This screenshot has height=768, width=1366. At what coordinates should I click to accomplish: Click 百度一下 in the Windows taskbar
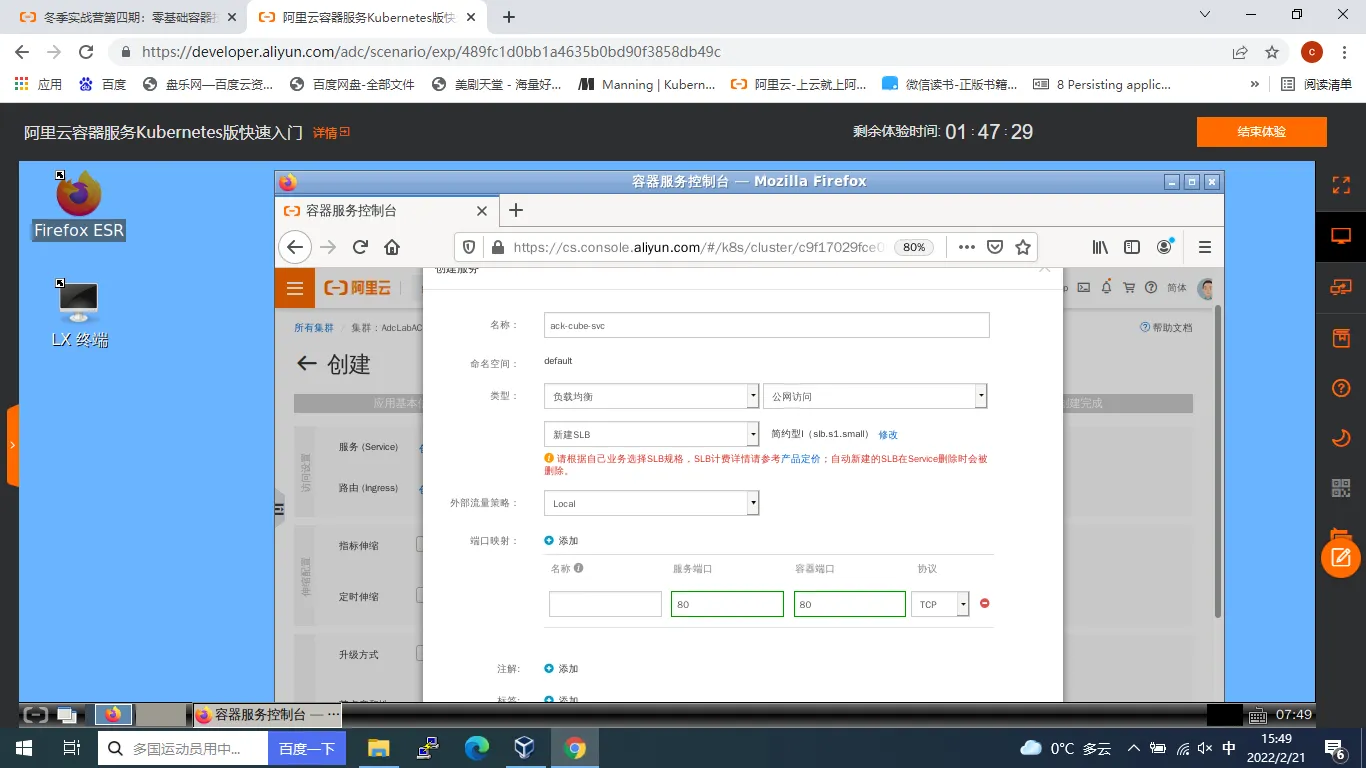tap(306, 748)
